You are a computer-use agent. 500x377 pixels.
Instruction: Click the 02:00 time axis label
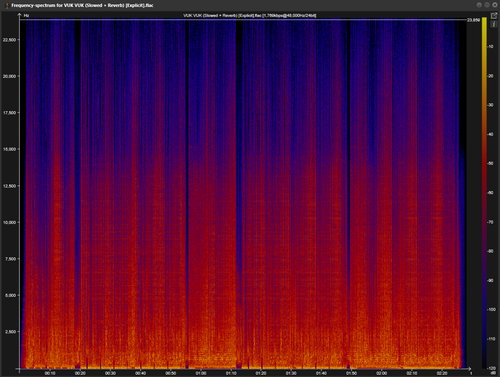[382, 373]
